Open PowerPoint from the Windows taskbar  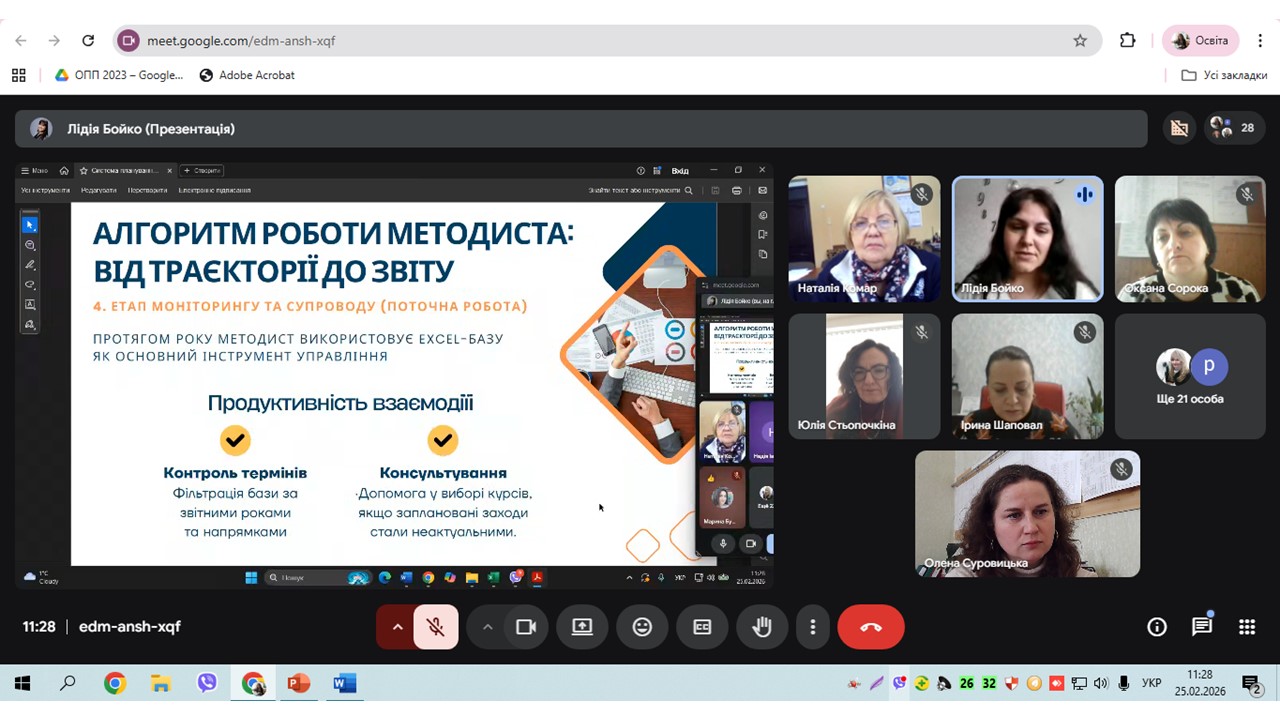tap(298, 684)
